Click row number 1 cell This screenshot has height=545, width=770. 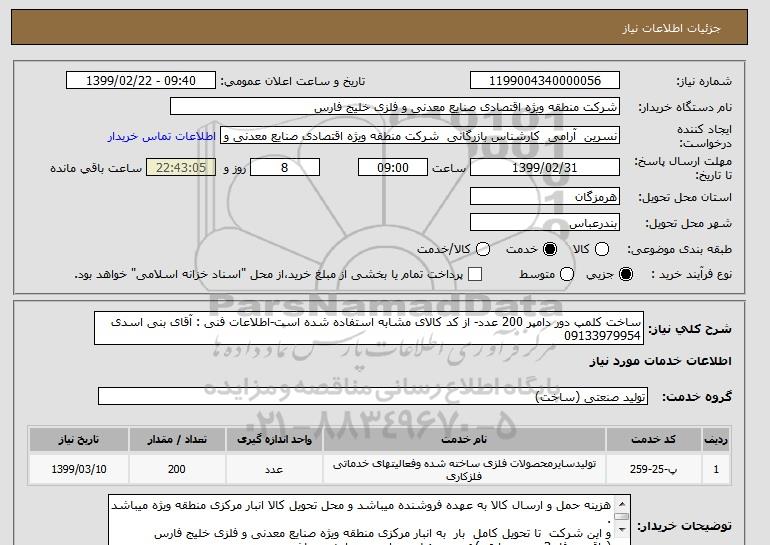(x=716, y=469)
